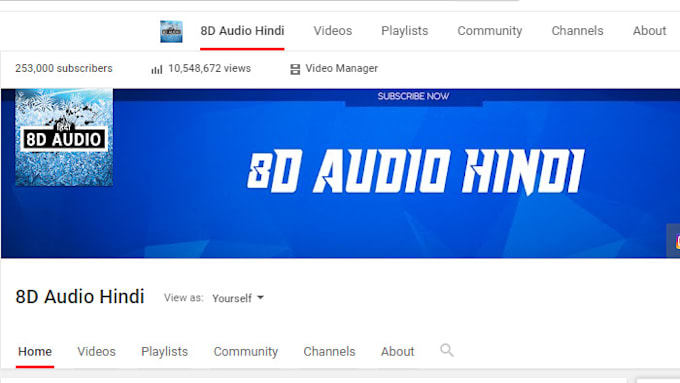
Task: Open Channels tab below channel title
Action: click(329, 351)
